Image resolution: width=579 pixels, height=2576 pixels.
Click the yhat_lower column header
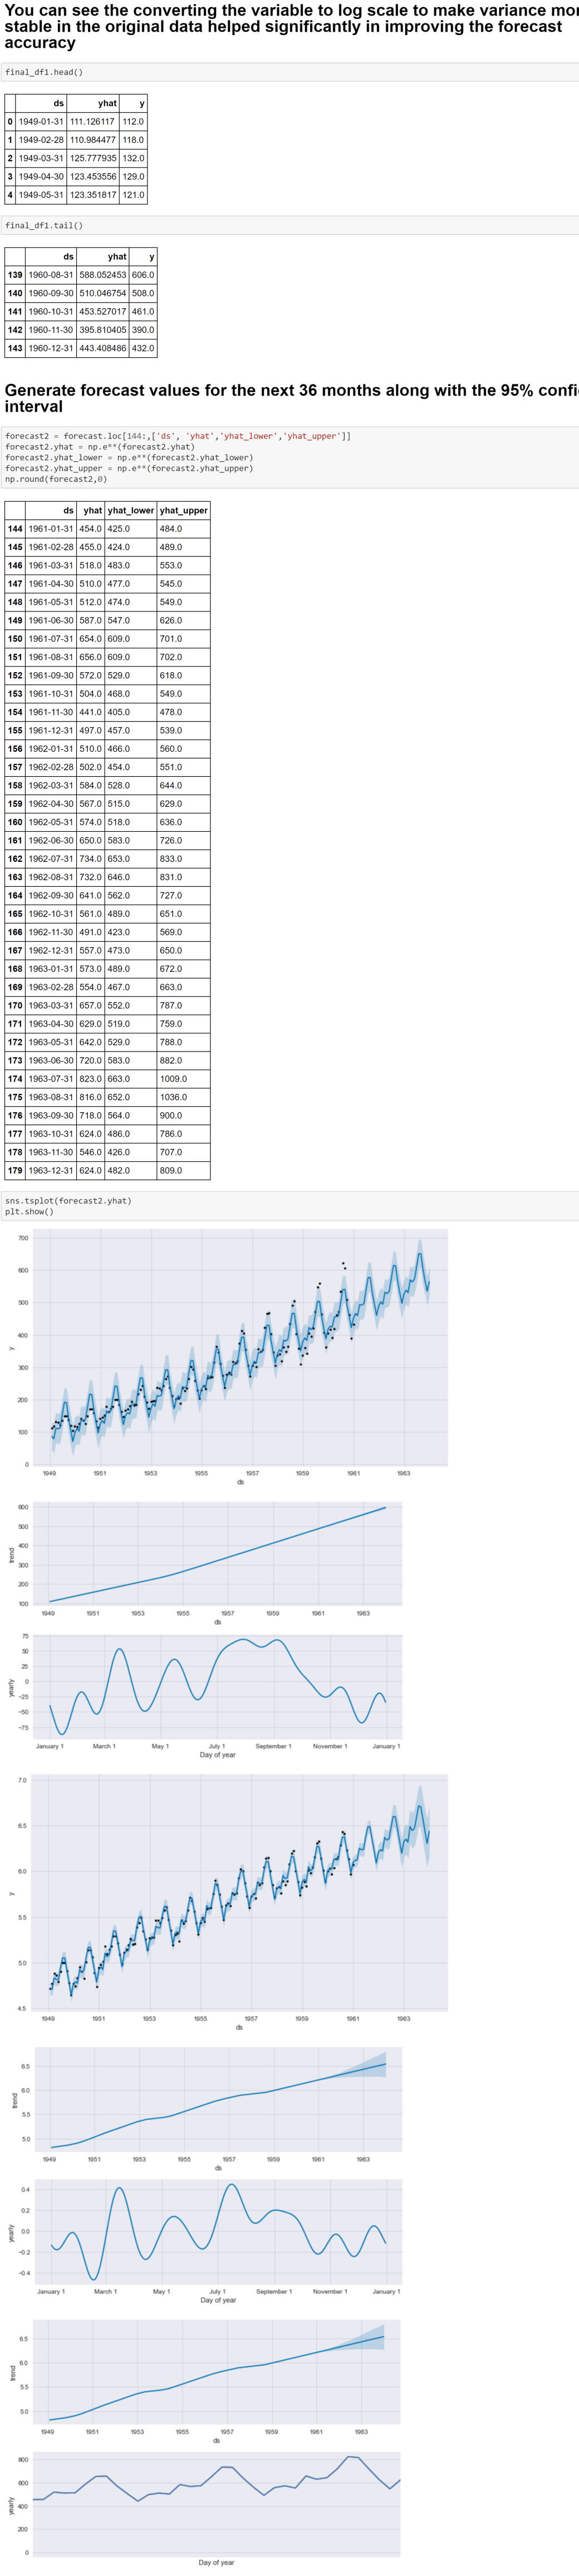[131, 510]
